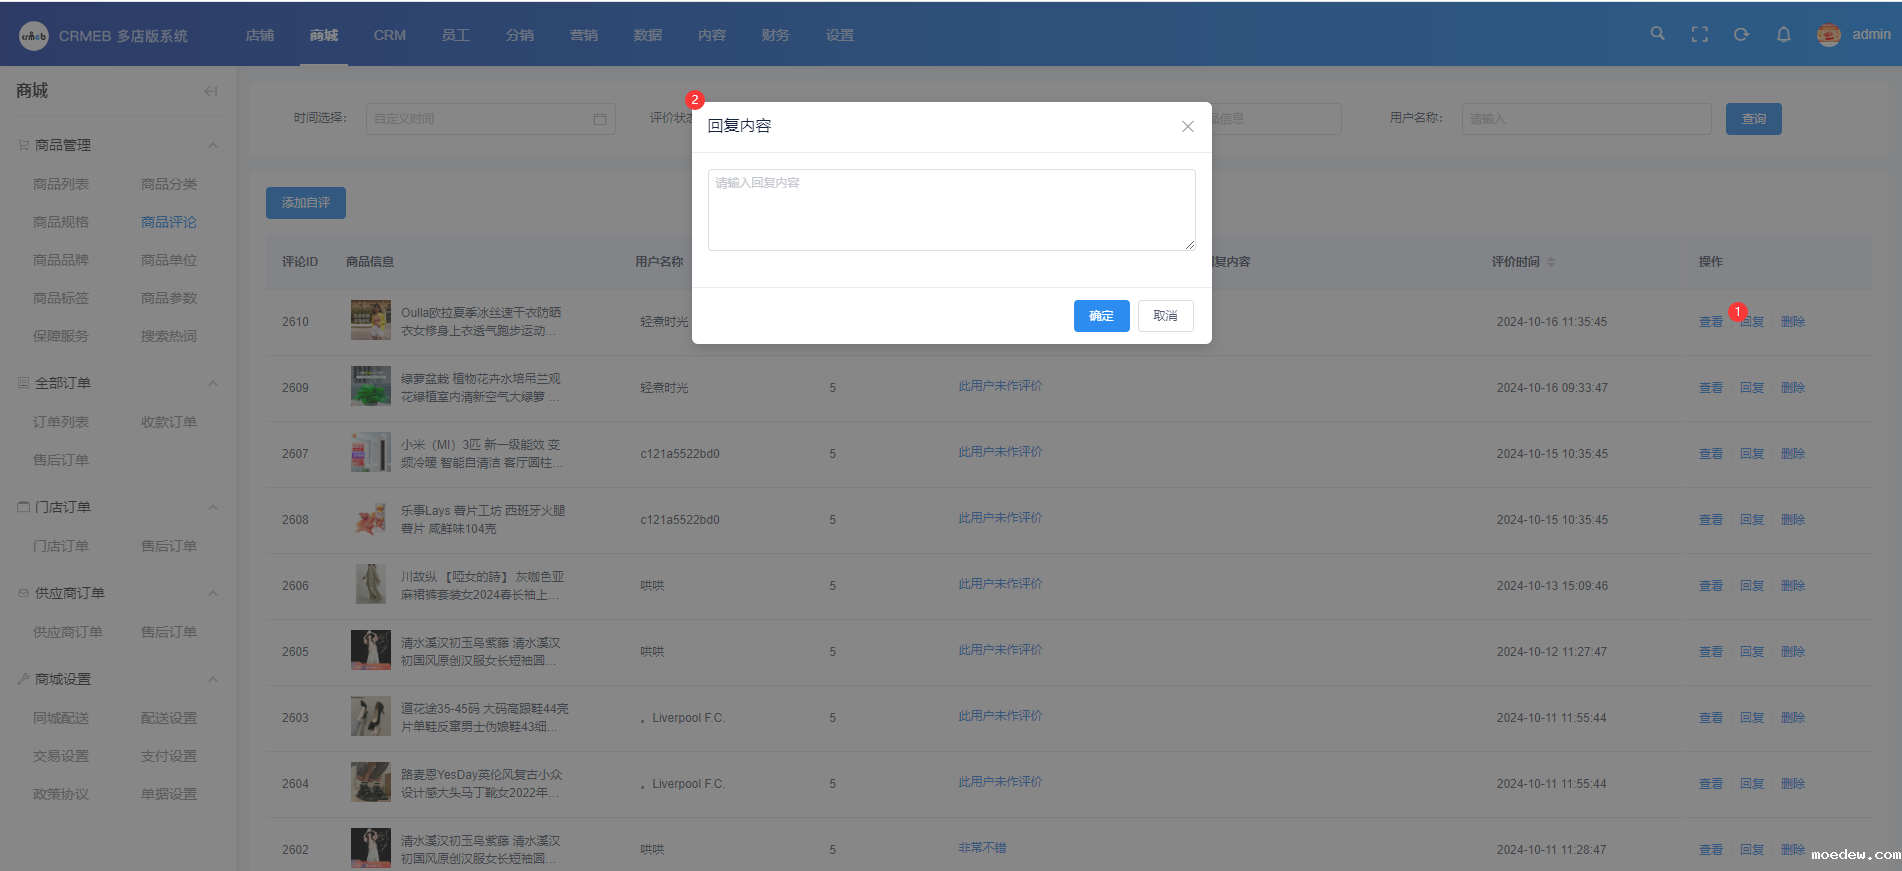Click the search magnifier icon in header
The width and height of the screenshot is (1902, 871).
pos(1657,34)
